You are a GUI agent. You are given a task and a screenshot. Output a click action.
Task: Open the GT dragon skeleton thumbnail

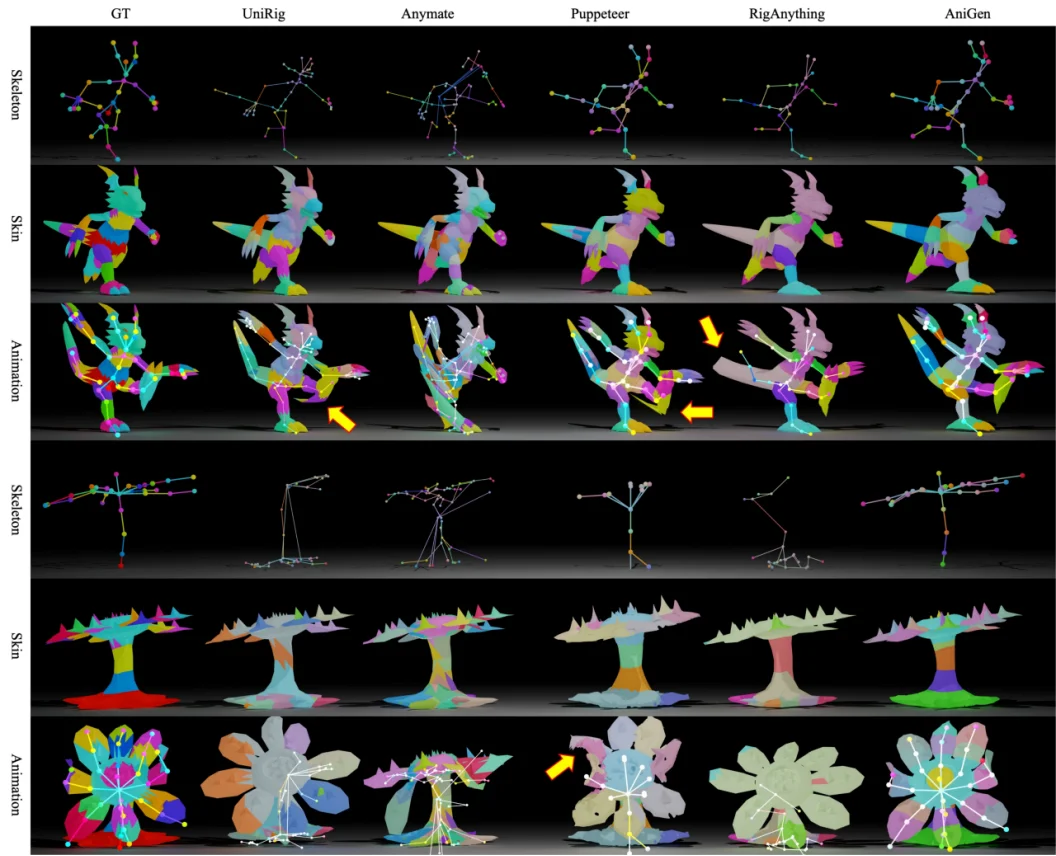click(110, 97)
